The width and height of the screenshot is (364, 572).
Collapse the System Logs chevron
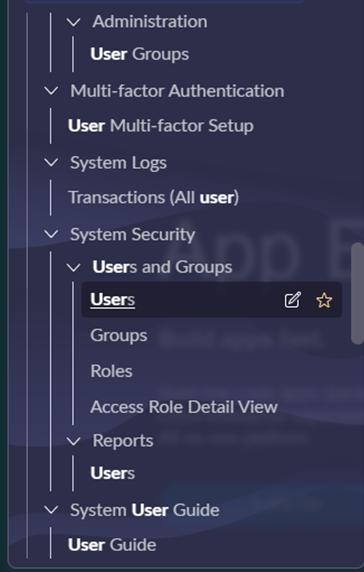click(51, 162)
